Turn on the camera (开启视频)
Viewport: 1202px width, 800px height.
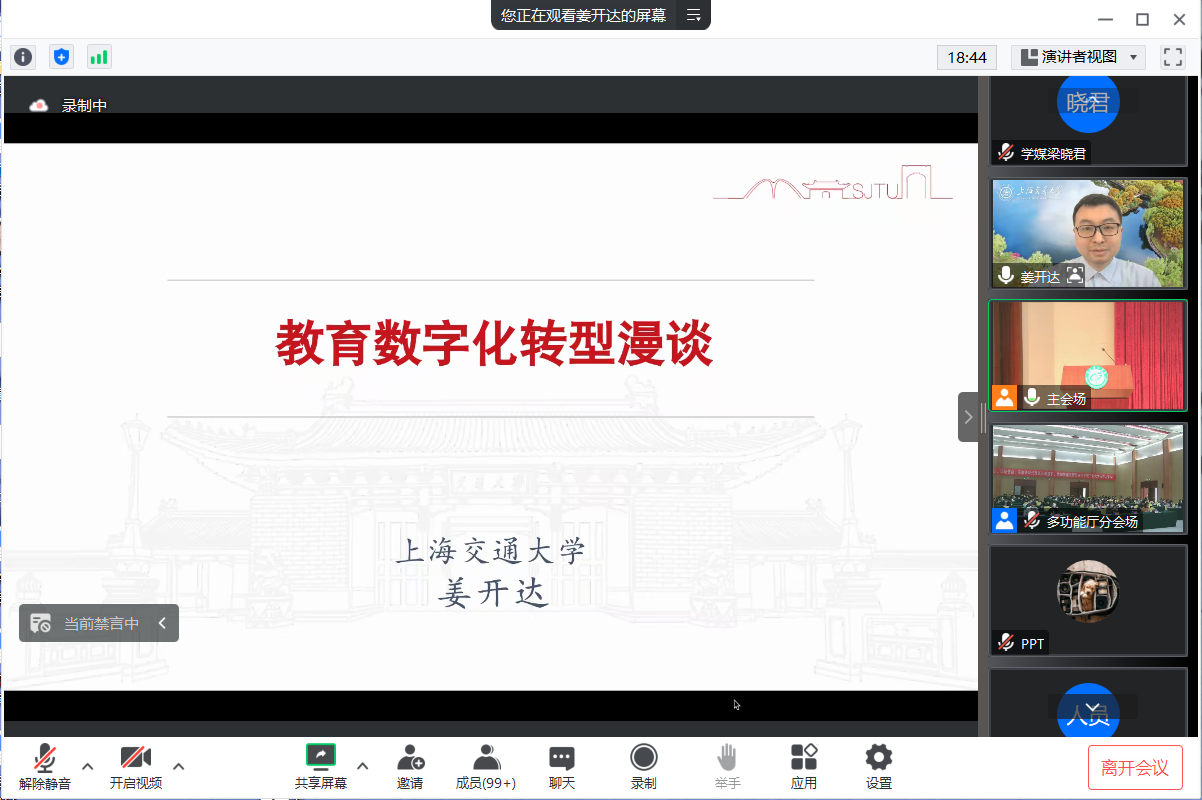coord(135,767)
